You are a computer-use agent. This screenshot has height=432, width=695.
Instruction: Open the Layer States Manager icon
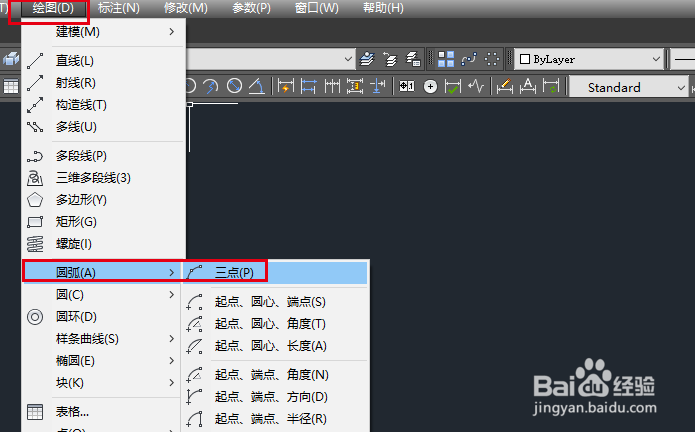413,59
